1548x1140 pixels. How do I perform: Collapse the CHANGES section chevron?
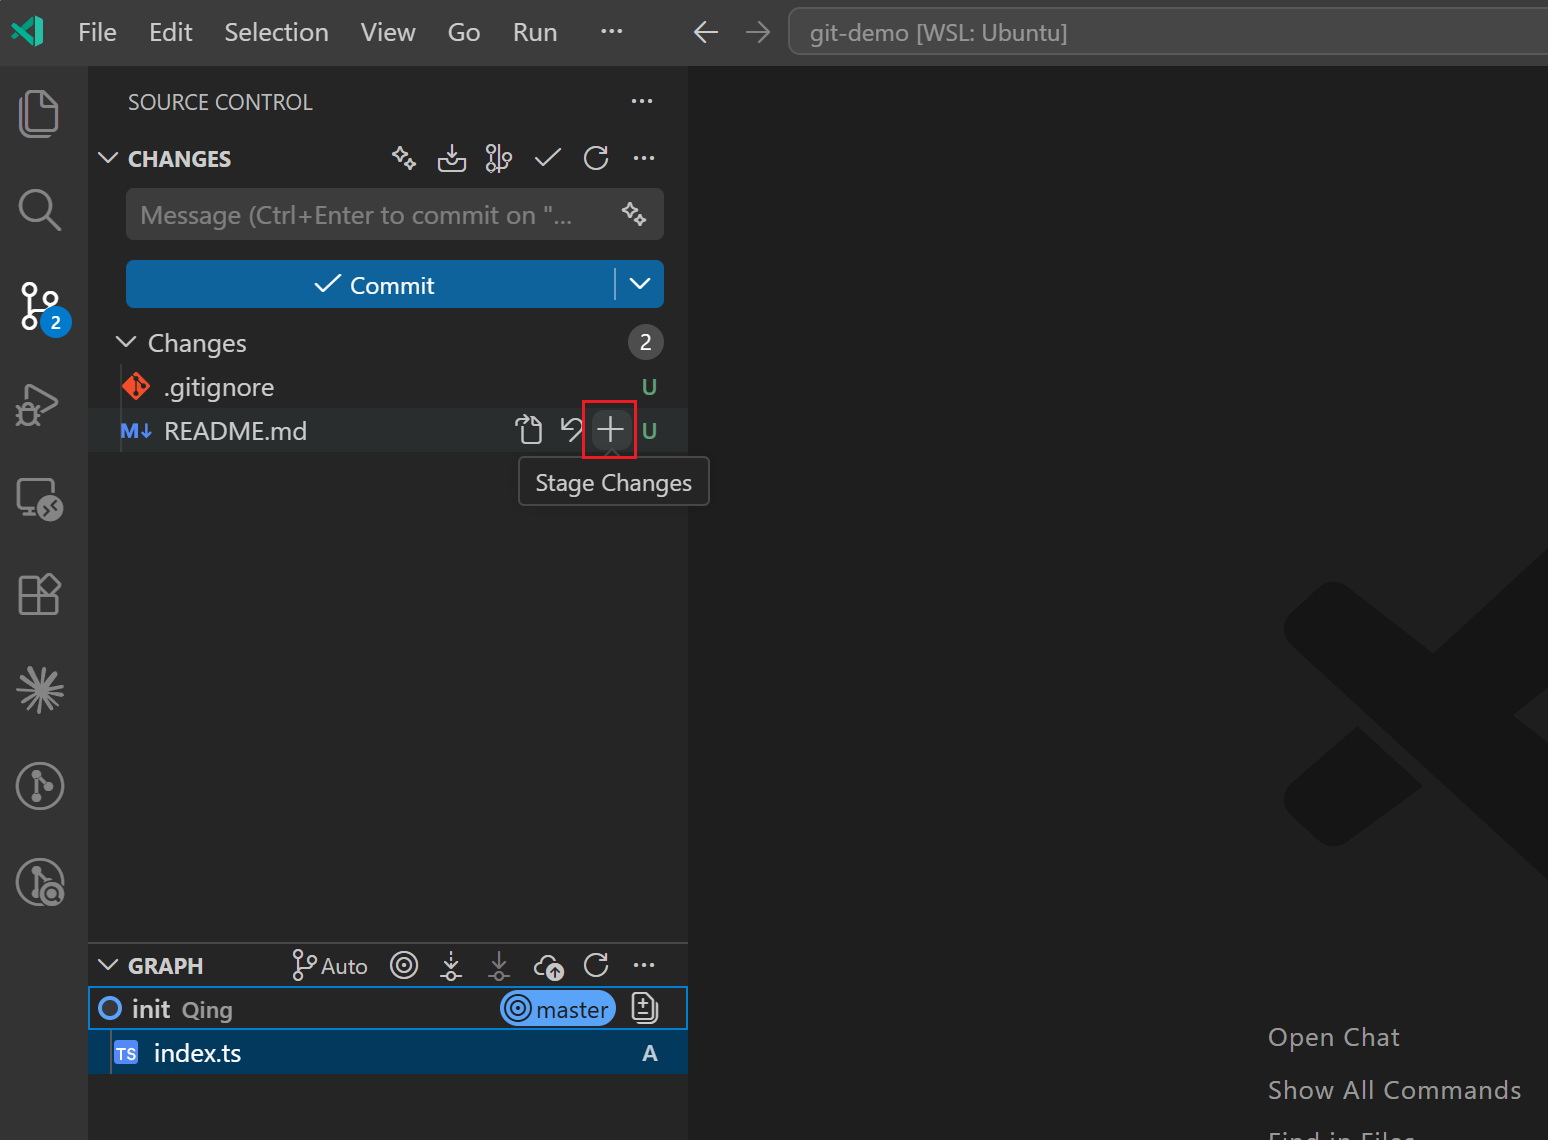(x=108, y=158)
